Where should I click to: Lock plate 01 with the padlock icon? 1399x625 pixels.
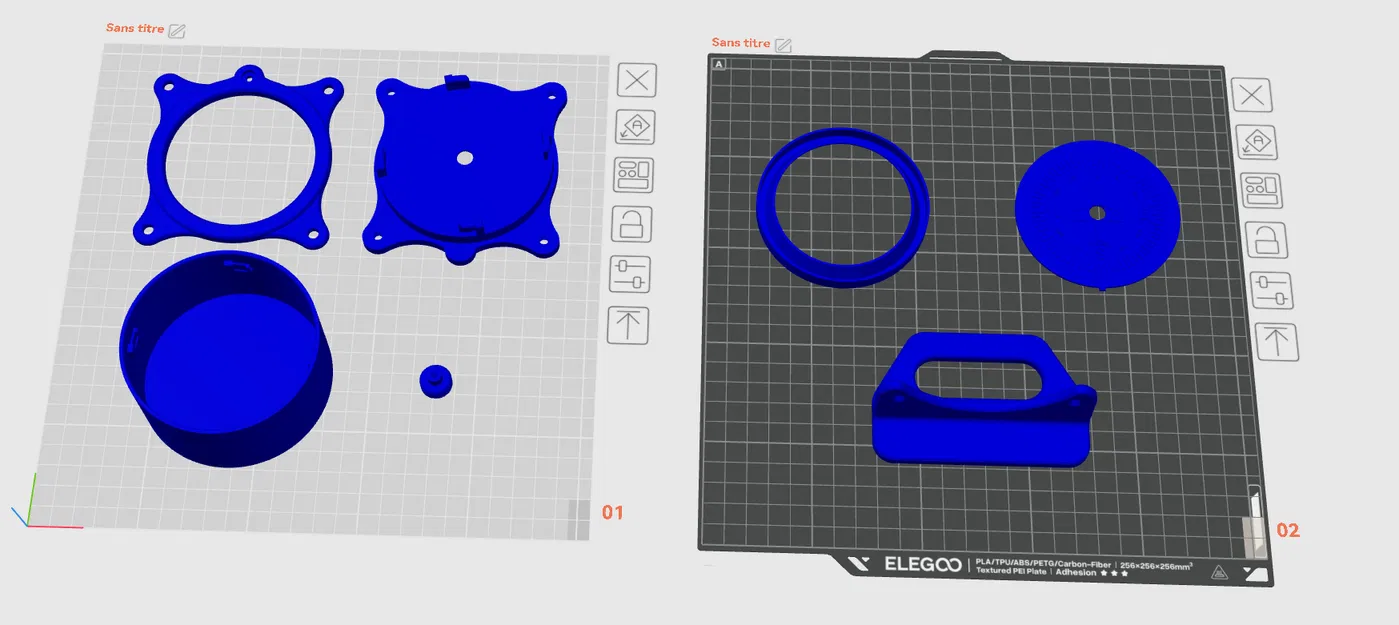[632, 224]
